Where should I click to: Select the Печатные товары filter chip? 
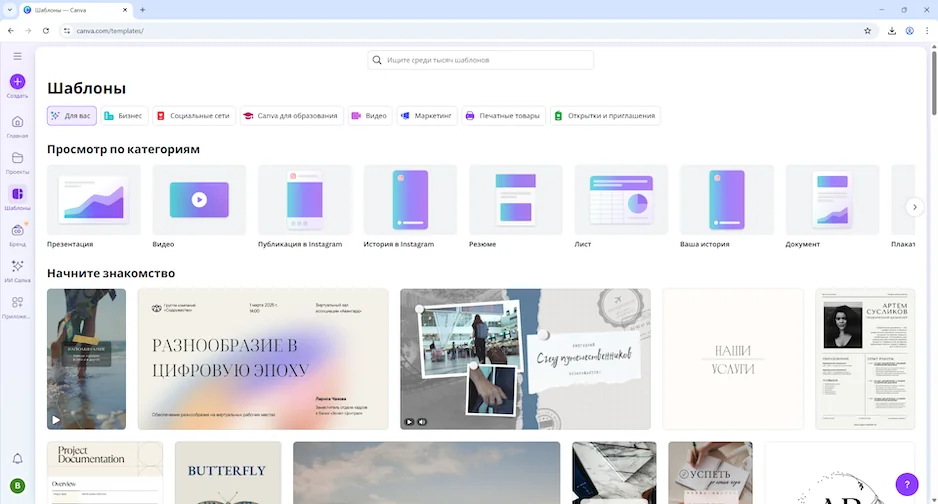click(x=503, y=115)
